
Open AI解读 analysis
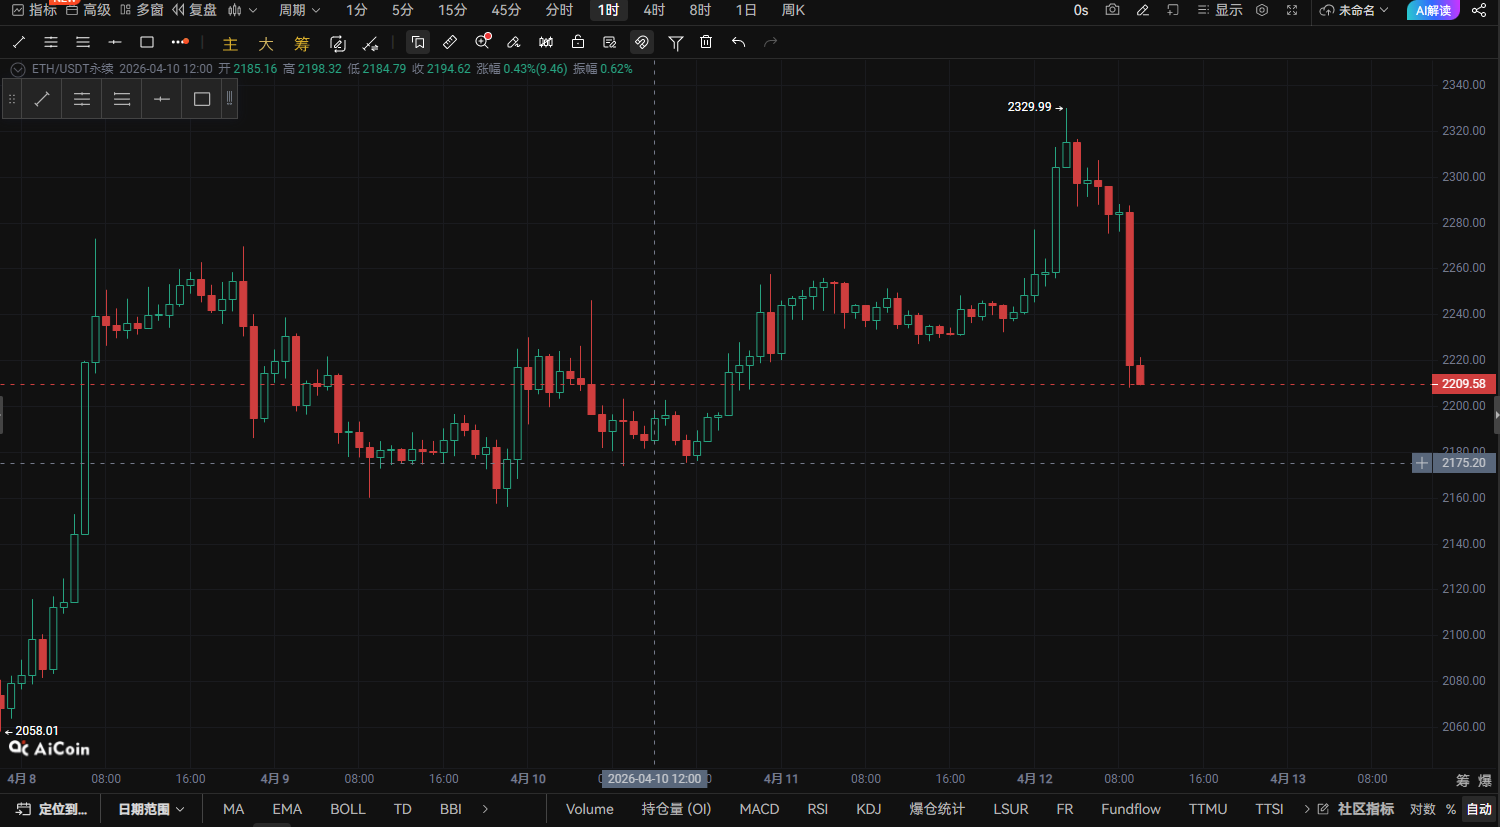click(1433, 10)
